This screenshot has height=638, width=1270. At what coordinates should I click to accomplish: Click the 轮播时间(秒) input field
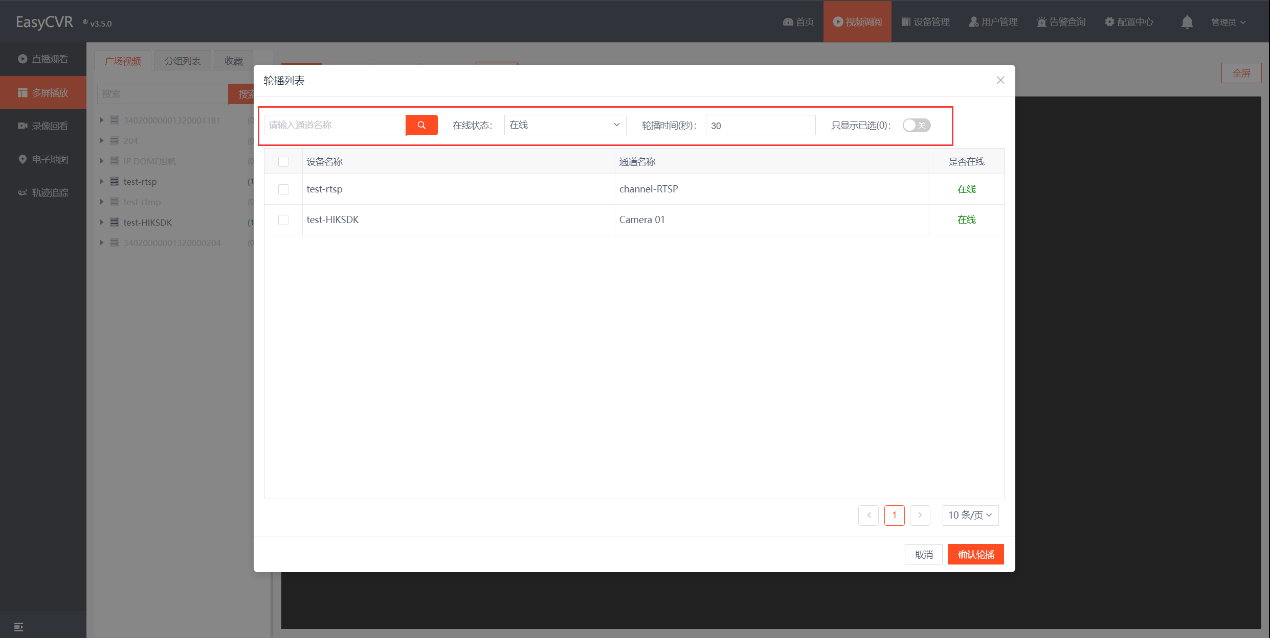tap(760, 125)
